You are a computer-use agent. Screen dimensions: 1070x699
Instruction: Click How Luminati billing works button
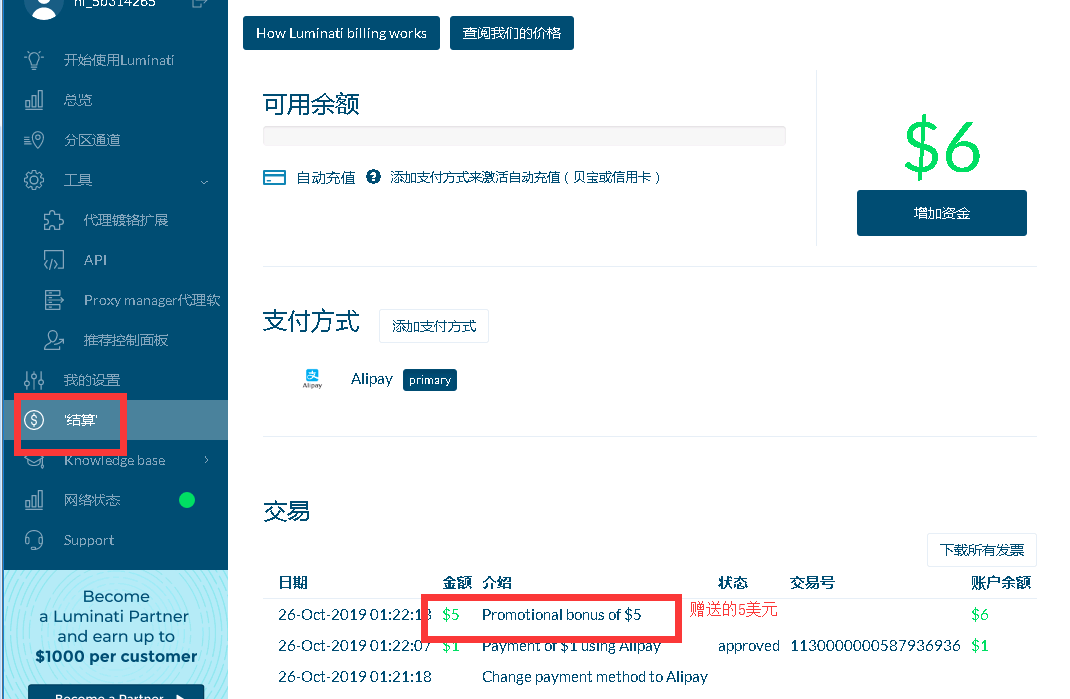coord(341,33)
